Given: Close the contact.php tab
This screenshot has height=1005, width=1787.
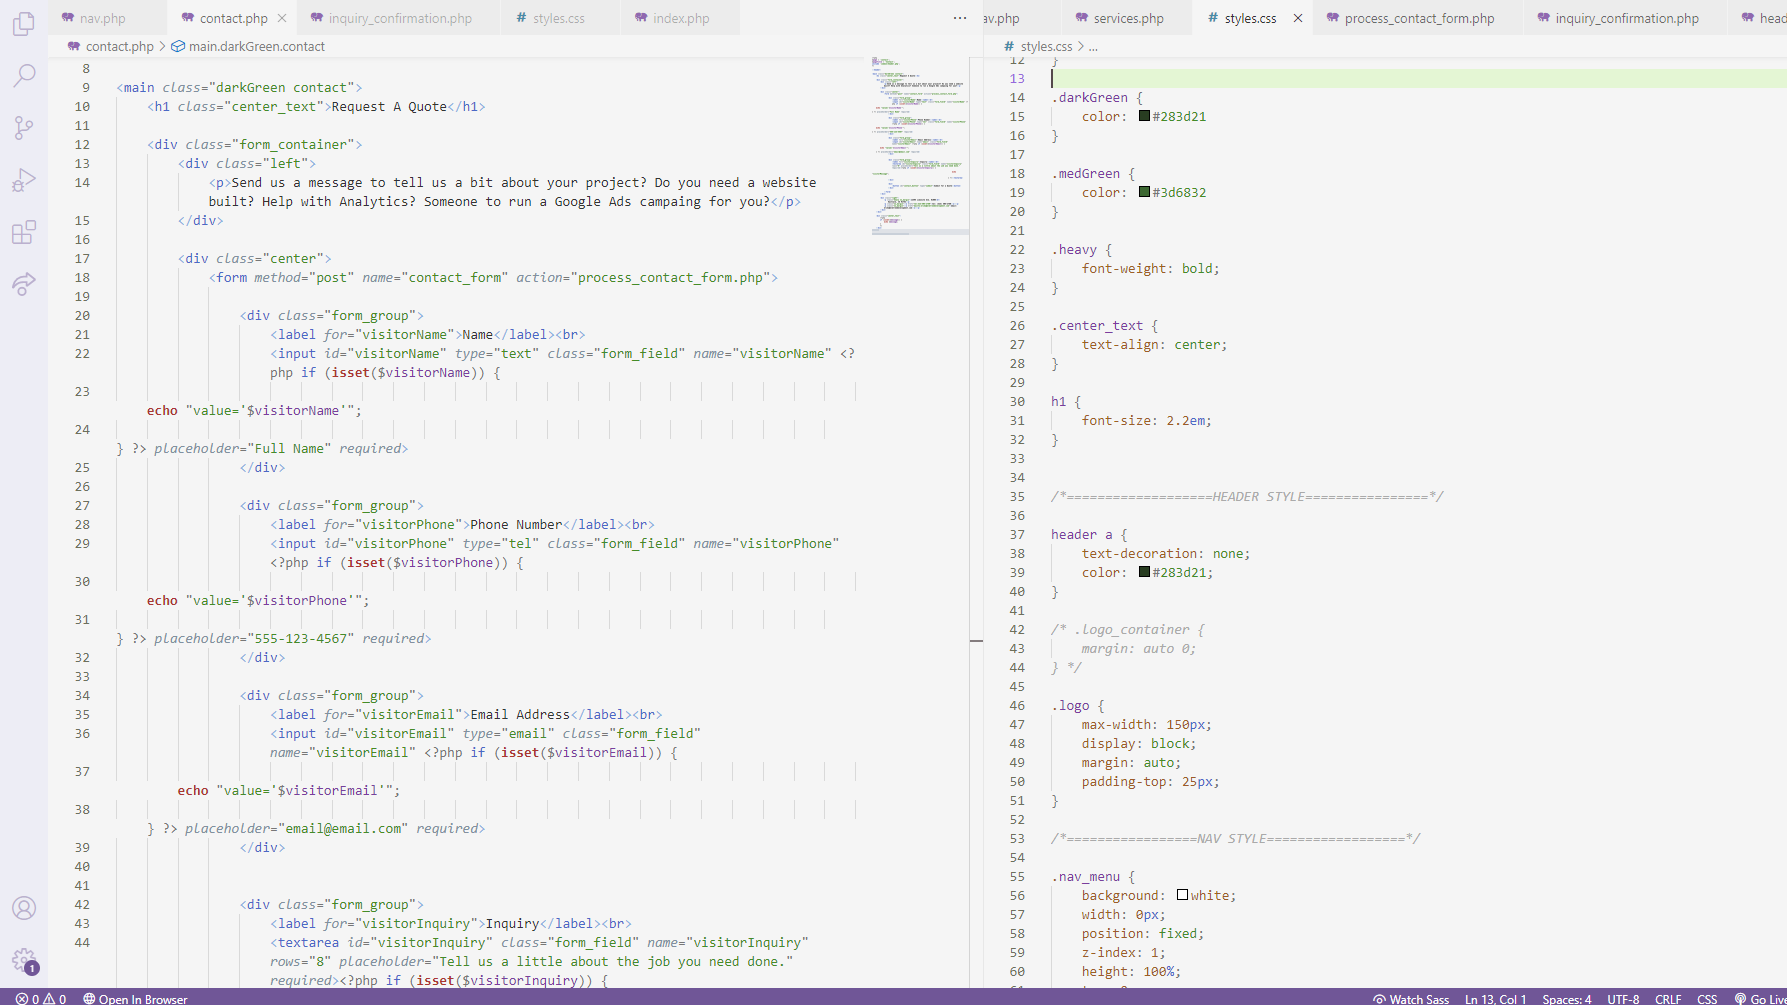Looking at the screenshot, I should (x=282, y=18).
